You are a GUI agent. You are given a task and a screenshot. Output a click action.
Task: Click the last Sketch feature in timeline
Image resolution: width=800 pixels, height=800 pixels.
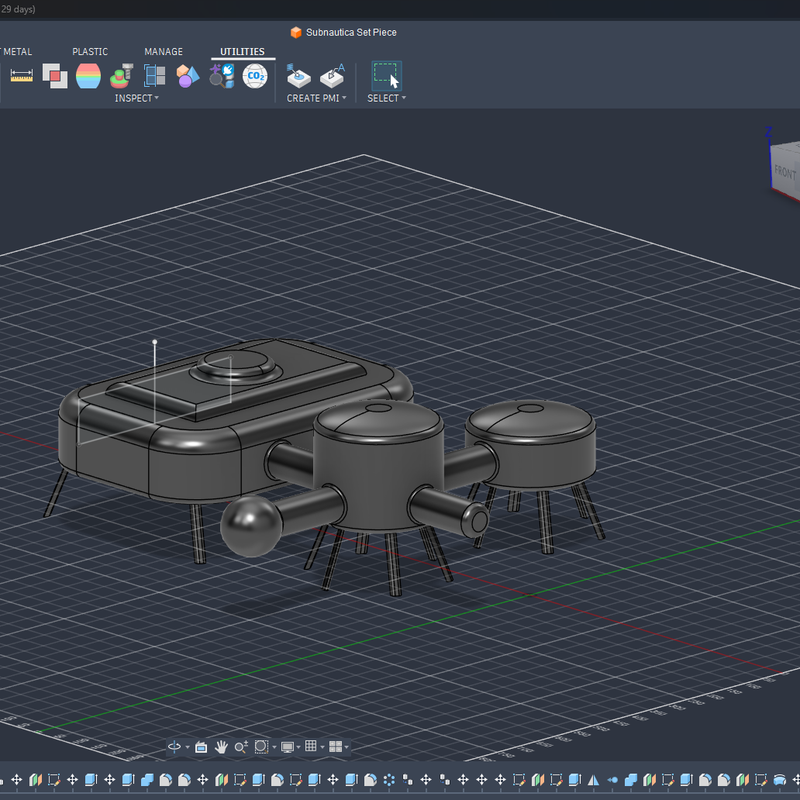pos(761,780)
